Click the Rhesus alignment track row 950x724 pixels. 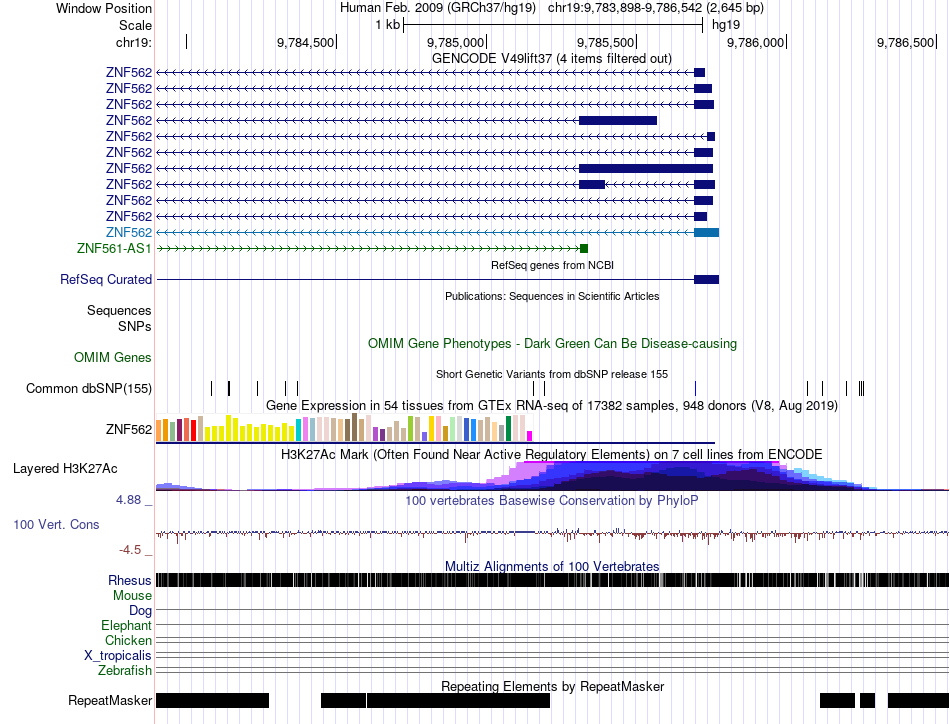click(x=552, y=580)
